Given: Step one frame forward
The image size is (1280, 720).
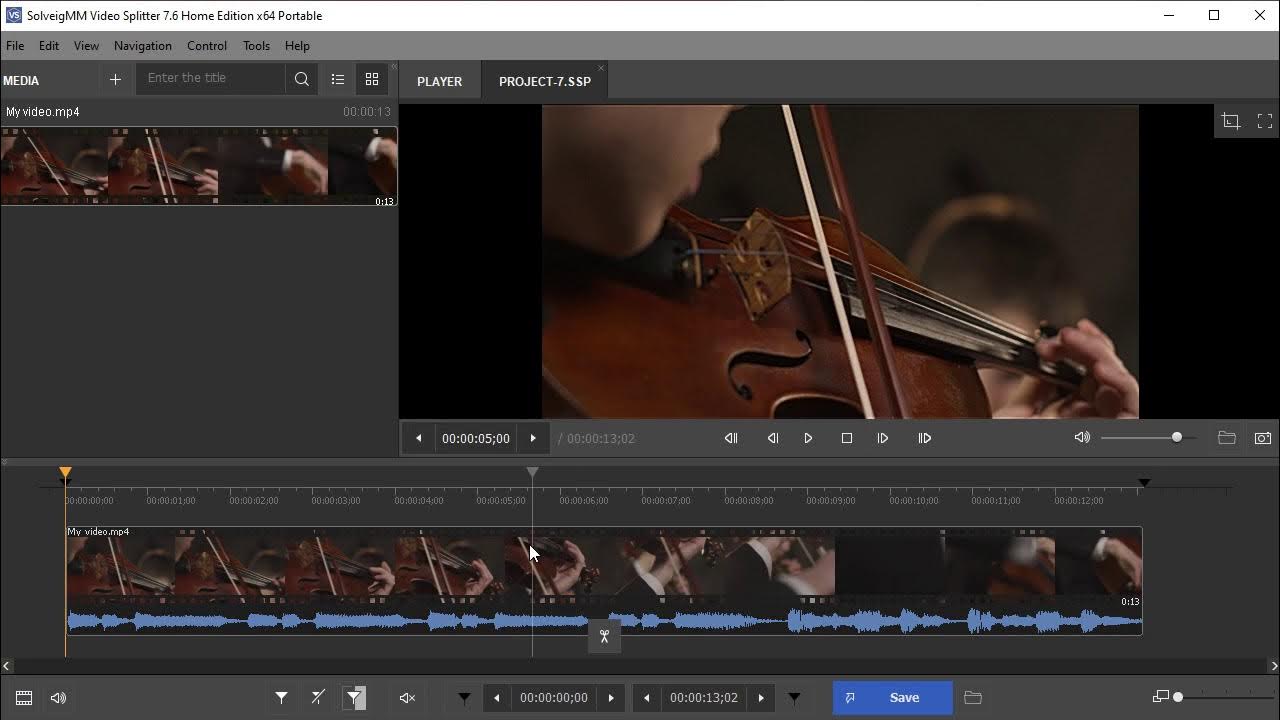Looking at the screenshot, I should (883, 438).
